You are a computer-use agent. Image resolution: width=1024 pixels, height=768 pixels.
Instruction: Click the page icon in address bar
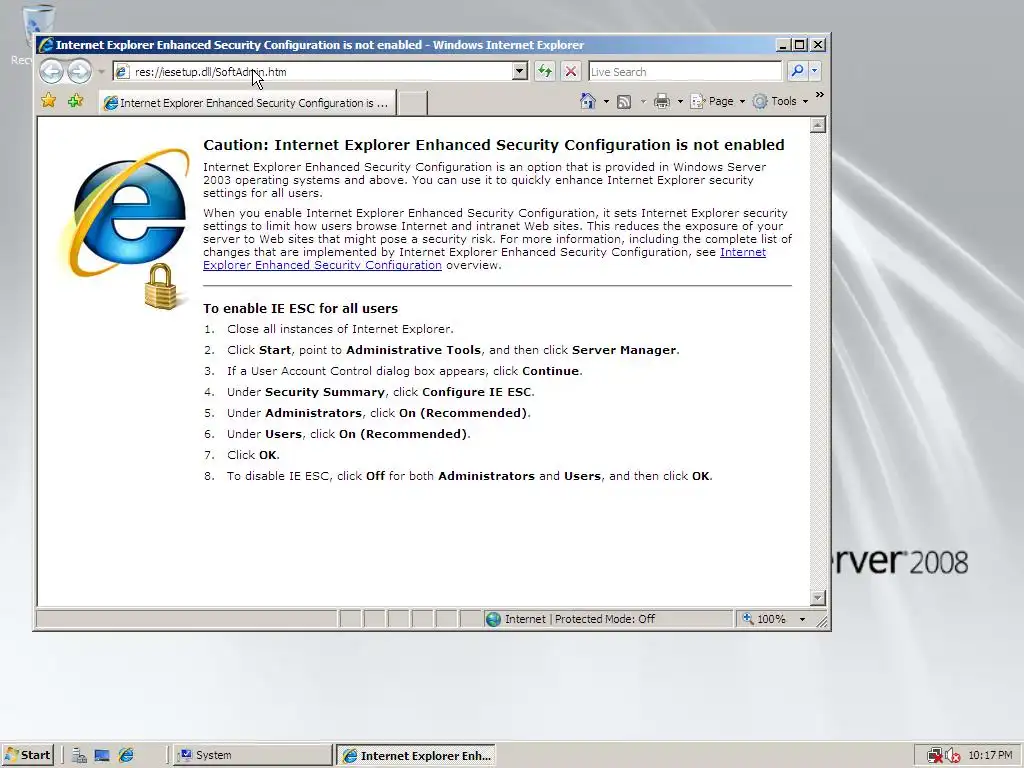122,72
